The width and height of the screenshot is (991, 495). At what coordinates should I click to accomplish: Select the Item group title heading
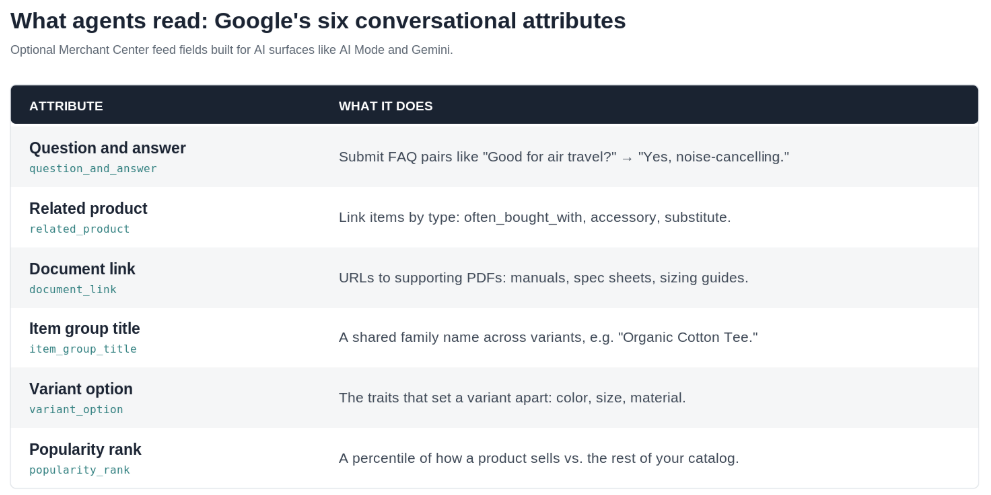click(x=85, y=329)
